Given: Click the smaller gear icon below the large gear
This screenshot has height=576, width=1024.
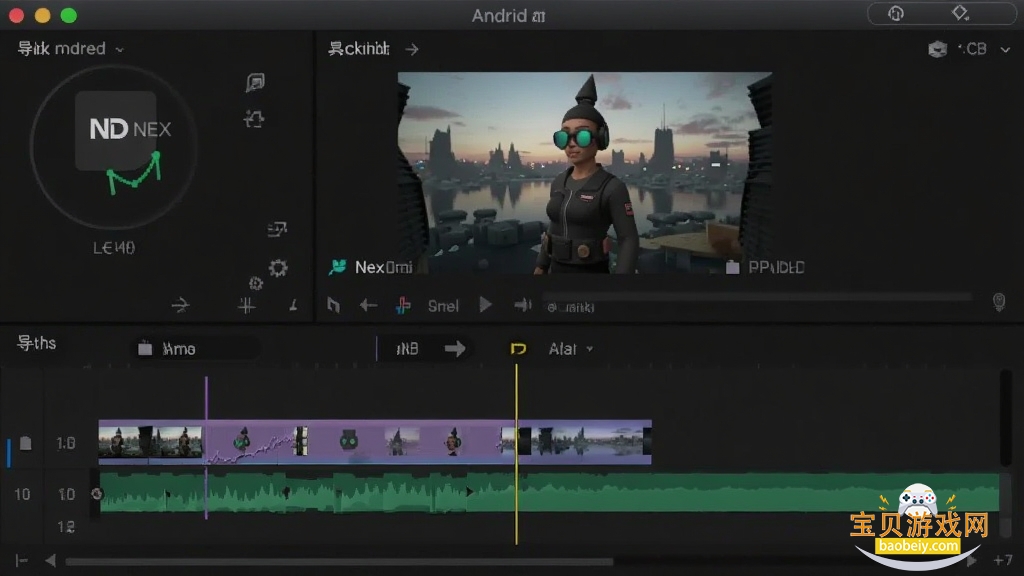Looking at the screenshot, I should coord(255,283).
